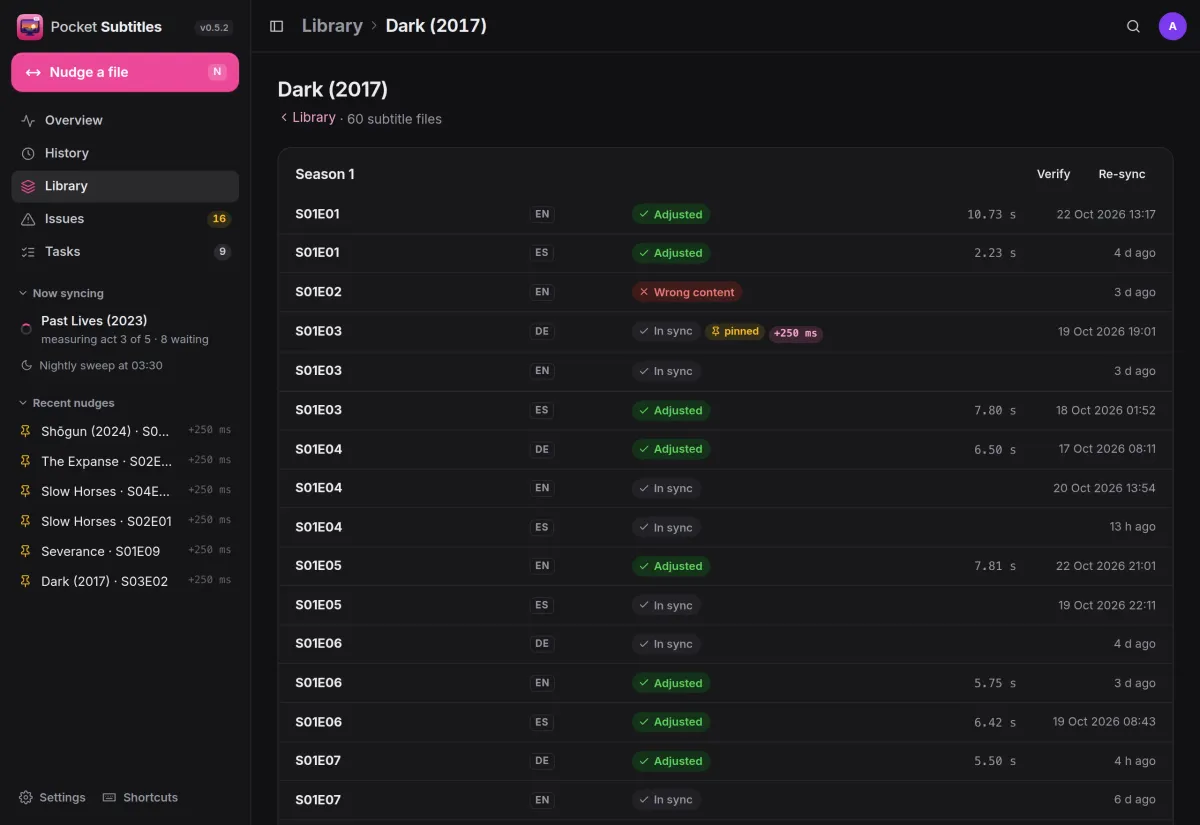Click the Pocket Subtitles app logo
Screen dimensions: 1200x825
(30, 27)
